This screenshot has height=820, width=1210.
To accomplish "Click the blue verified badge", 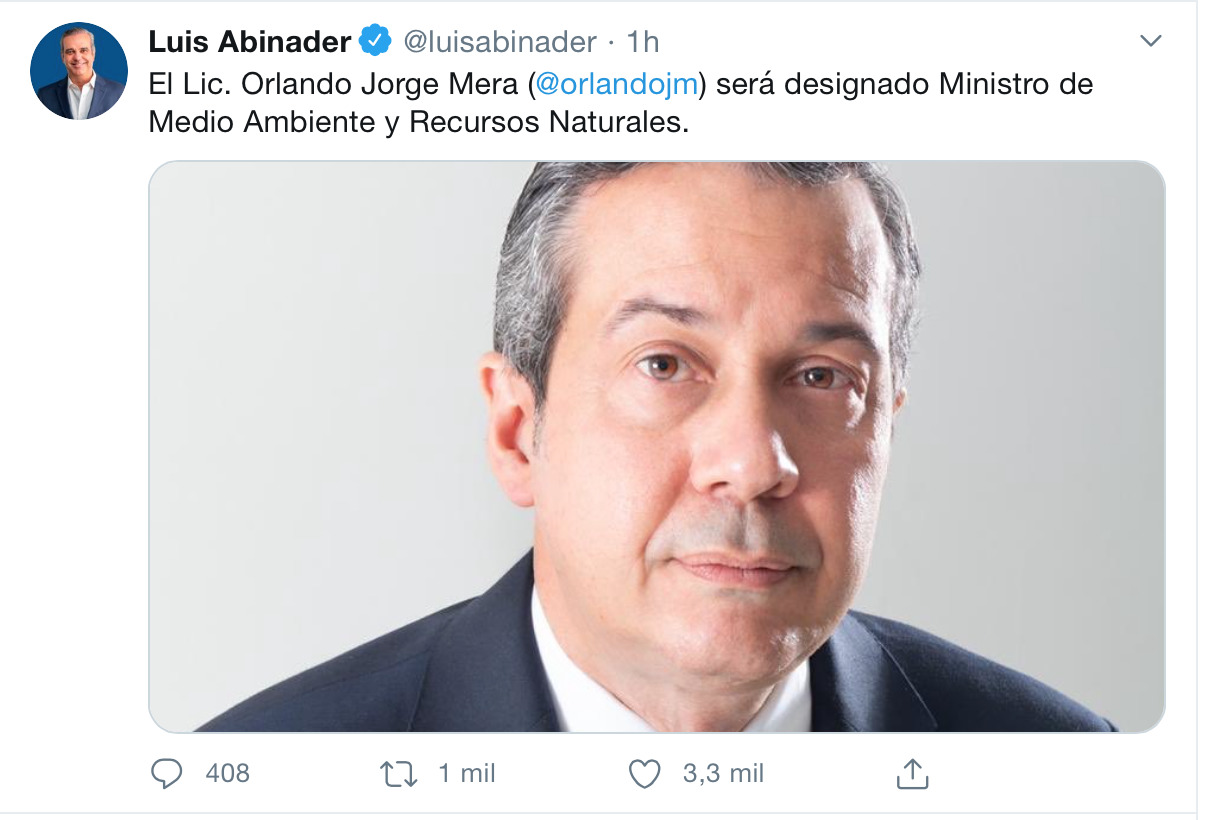I will [x=376, y=41].
